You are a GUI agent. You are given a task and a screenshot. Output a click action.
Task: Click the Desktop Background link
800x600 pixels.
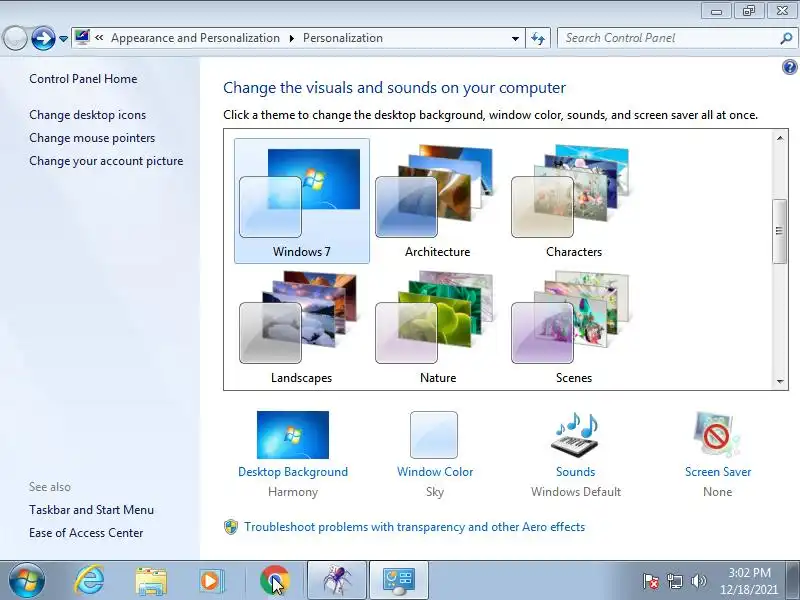(293, 472)
